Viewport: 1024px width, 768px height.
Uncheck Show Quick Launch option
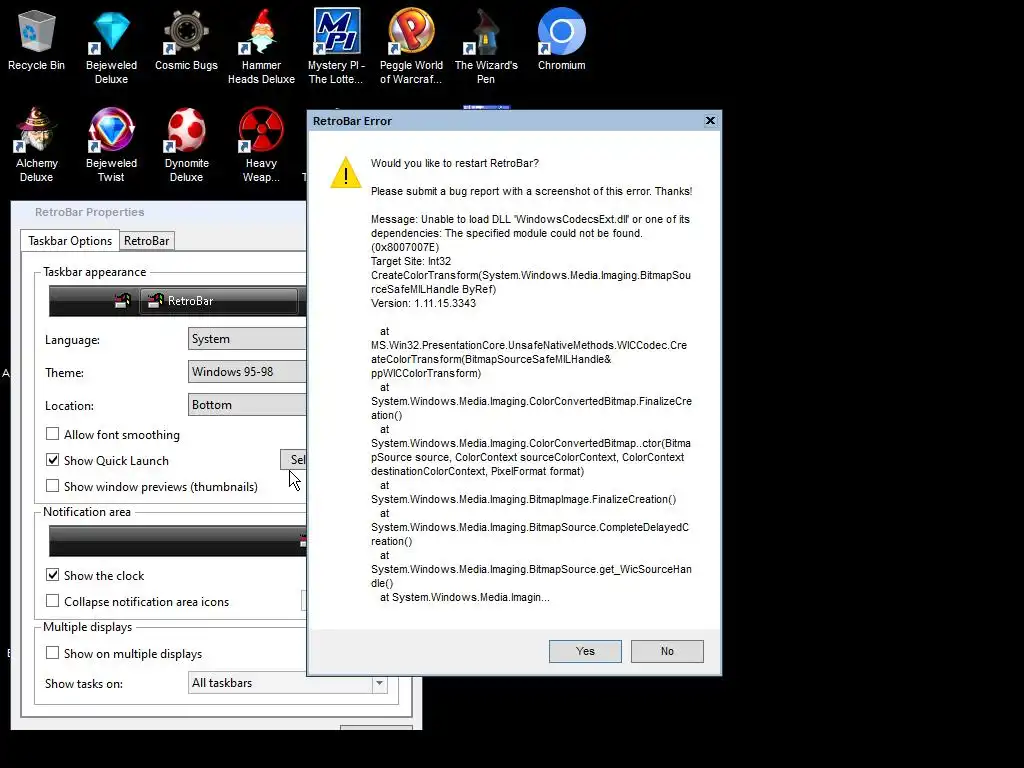[x=52, y=460]
